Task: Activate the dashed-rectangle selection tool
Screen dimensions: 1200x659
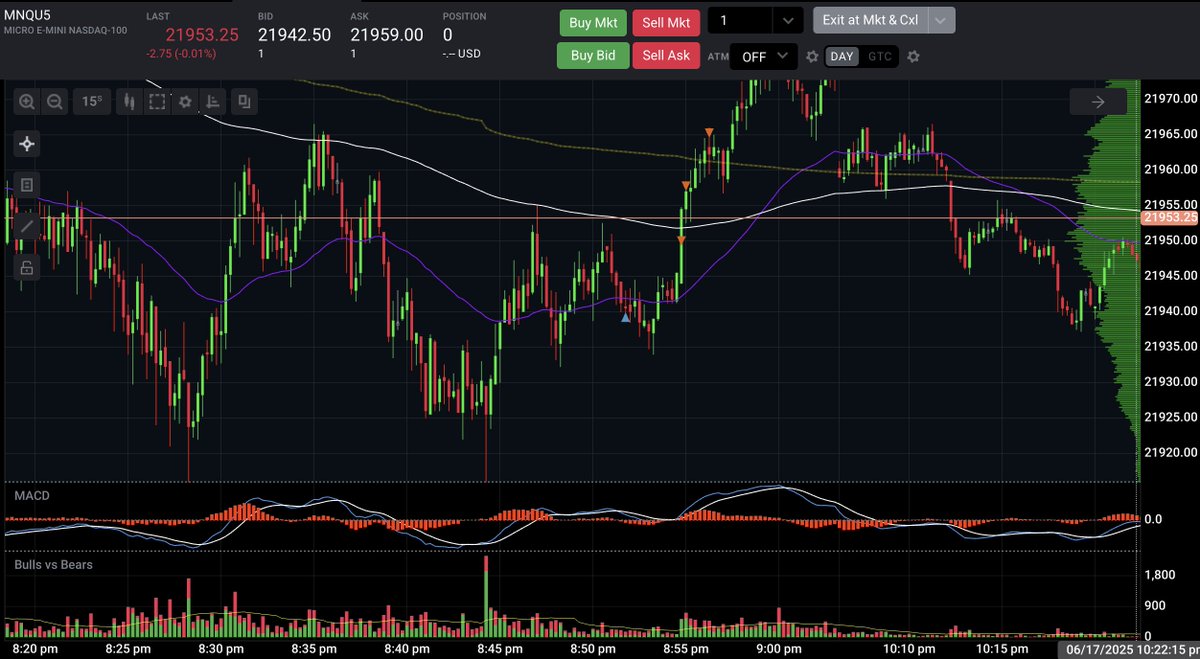Action: click(157, 101)
